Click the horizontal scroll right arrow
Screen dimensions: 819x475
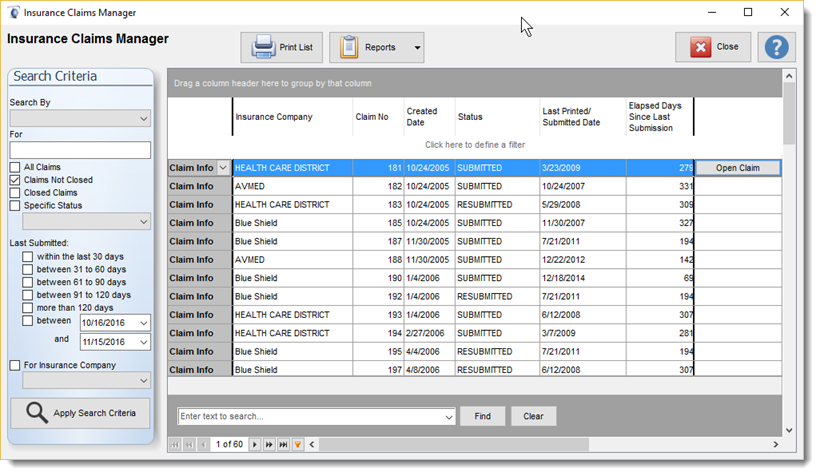[x=776, y=445]
